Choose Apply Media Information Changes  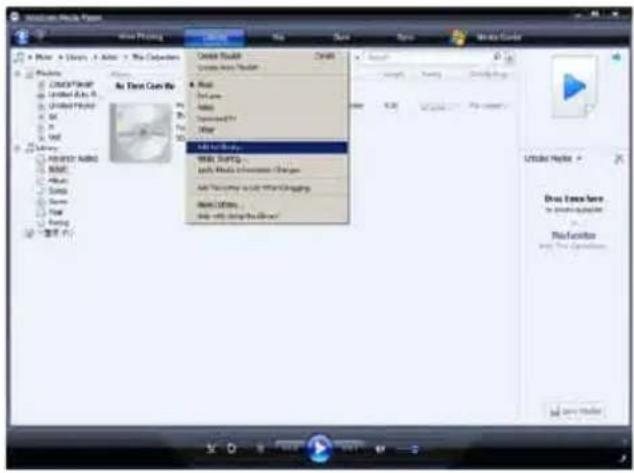267,170
